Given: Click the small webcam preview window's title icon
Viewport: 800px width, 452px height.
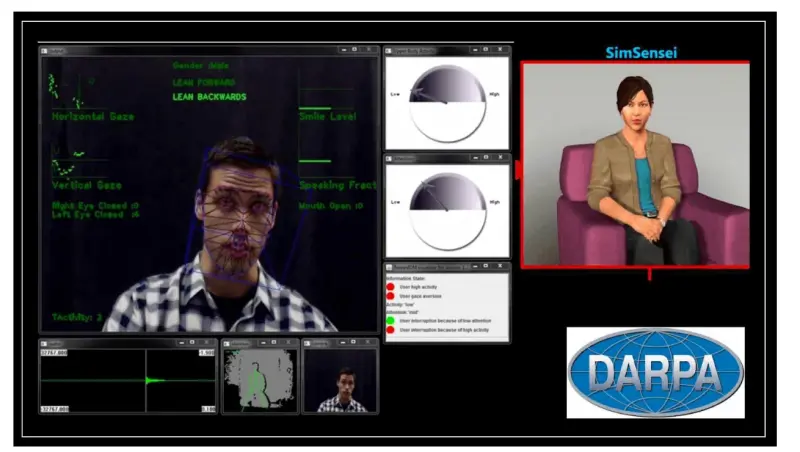Looking at the screenshot, I should [x=308, y=343].
